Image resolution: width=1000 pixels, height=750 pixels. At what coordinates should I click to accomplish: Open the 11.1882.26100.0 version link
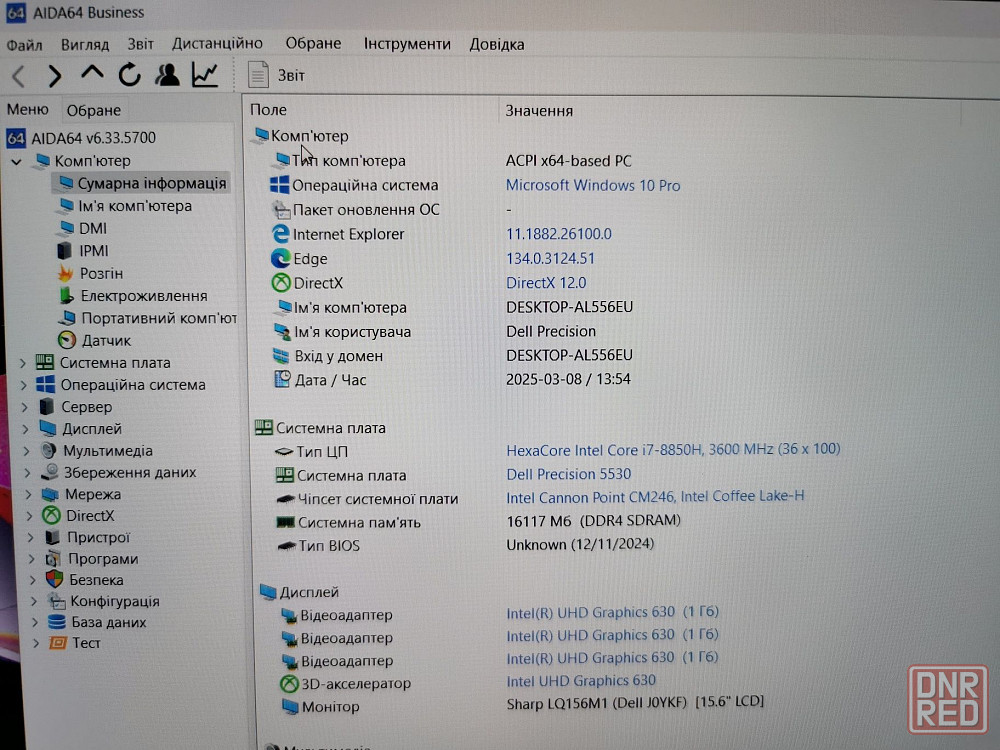559,234
